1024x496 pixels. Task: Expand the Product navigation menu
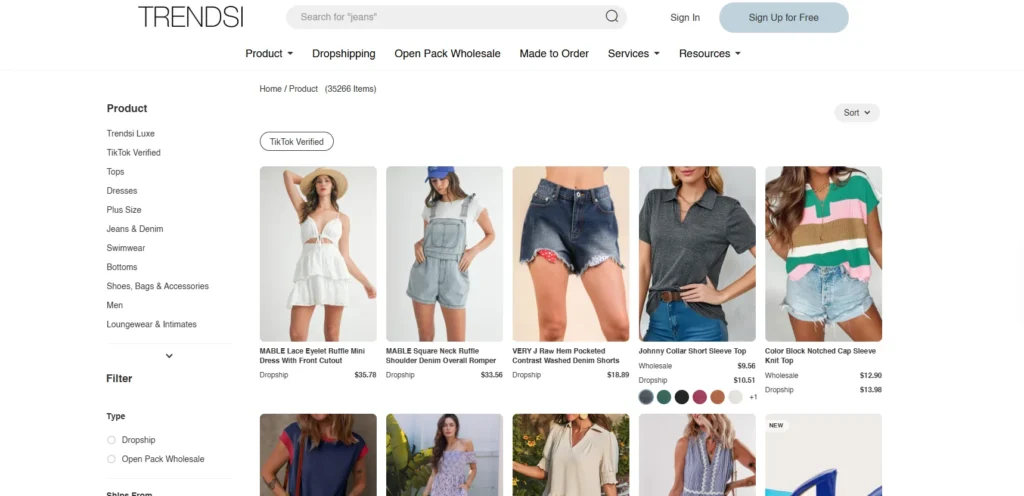(269, 54)
